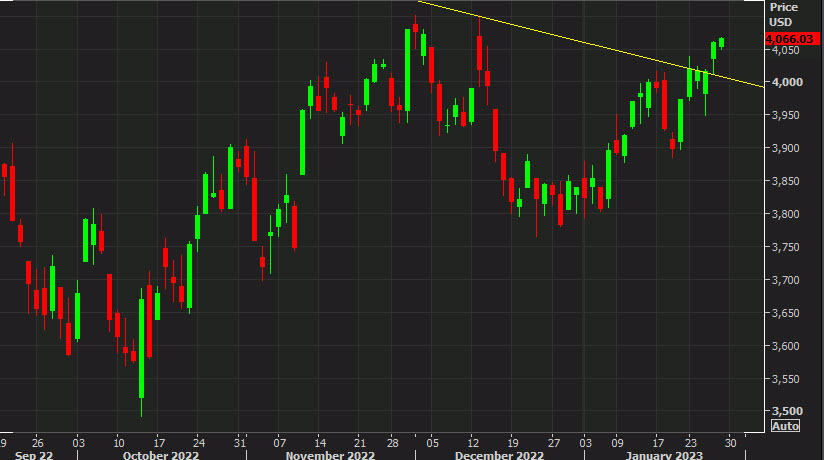
Task: Click the 05 date tick in December
Action: tap(432, 440)
